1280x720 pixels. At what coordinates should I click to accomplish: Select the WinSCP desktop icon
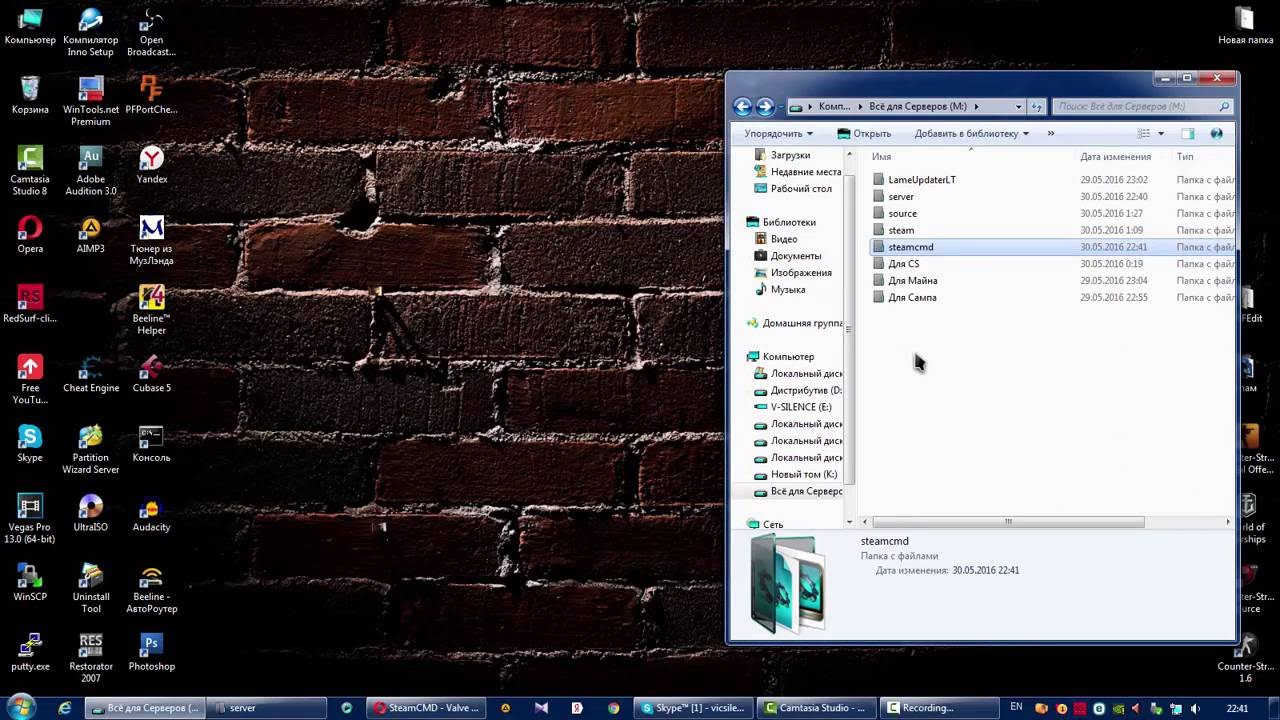coord(30,582)
